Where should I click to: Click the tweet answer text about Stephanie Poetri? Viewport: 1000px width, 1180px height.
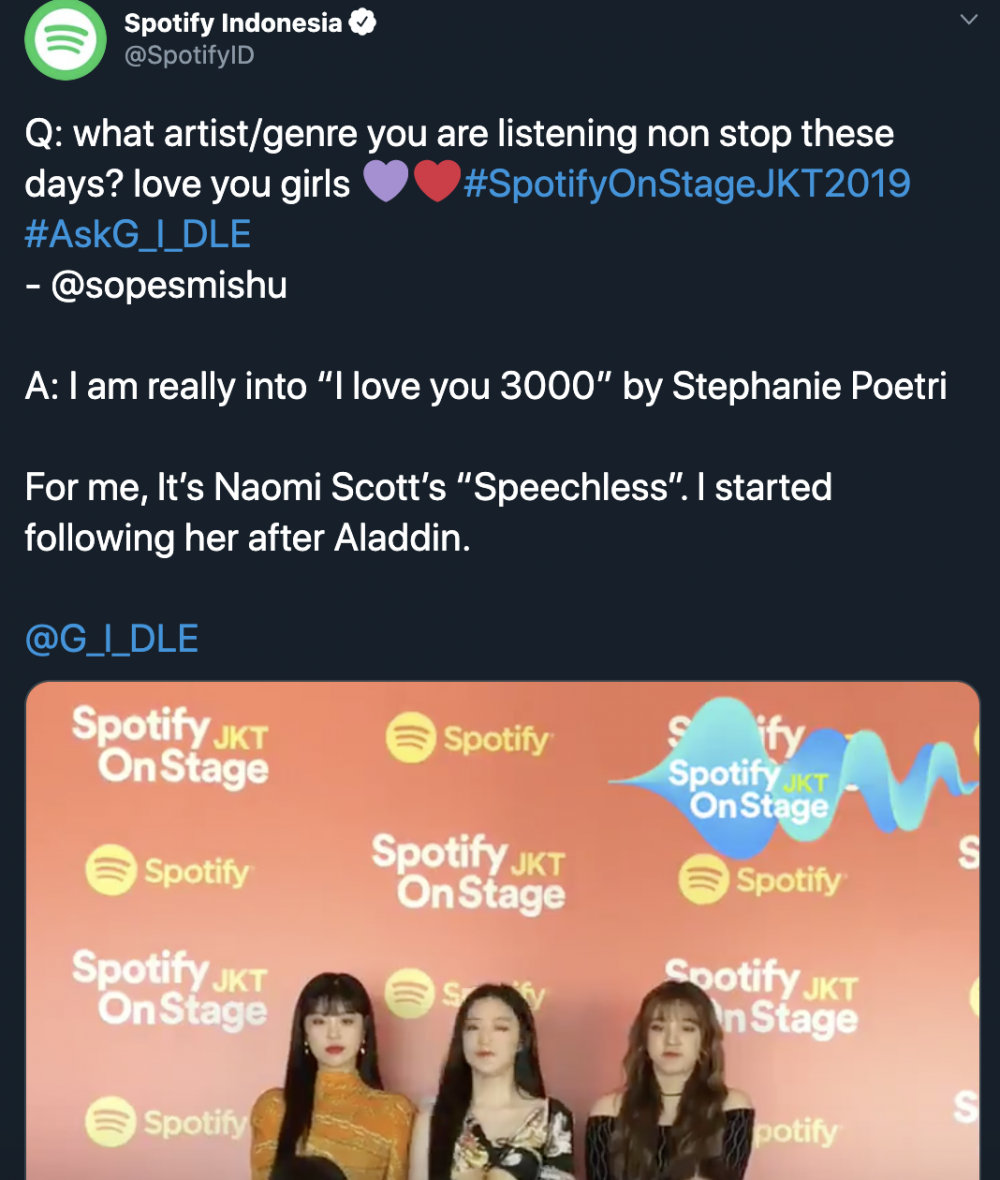(485, 386)
